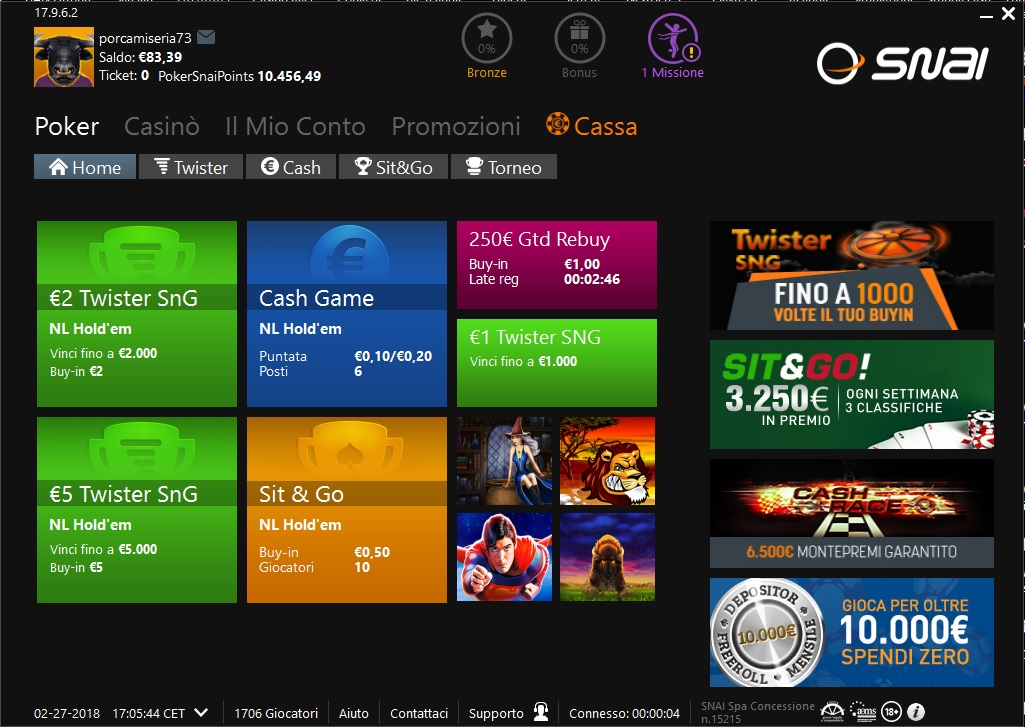Open the €1 Twister SNG tile
This screenshot has height=727, width=1025.
point(556,363)
